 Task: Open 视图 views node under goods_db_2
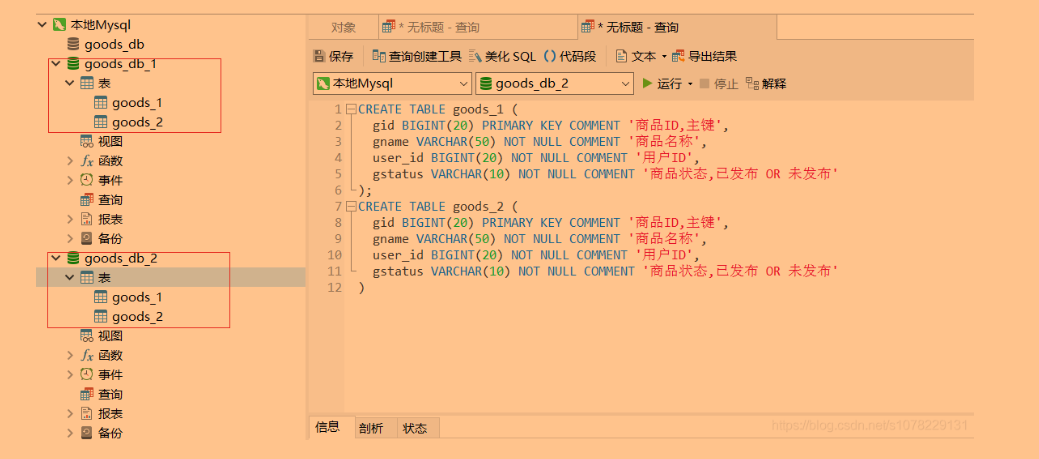pyautogui.click(x=101, y=336)
